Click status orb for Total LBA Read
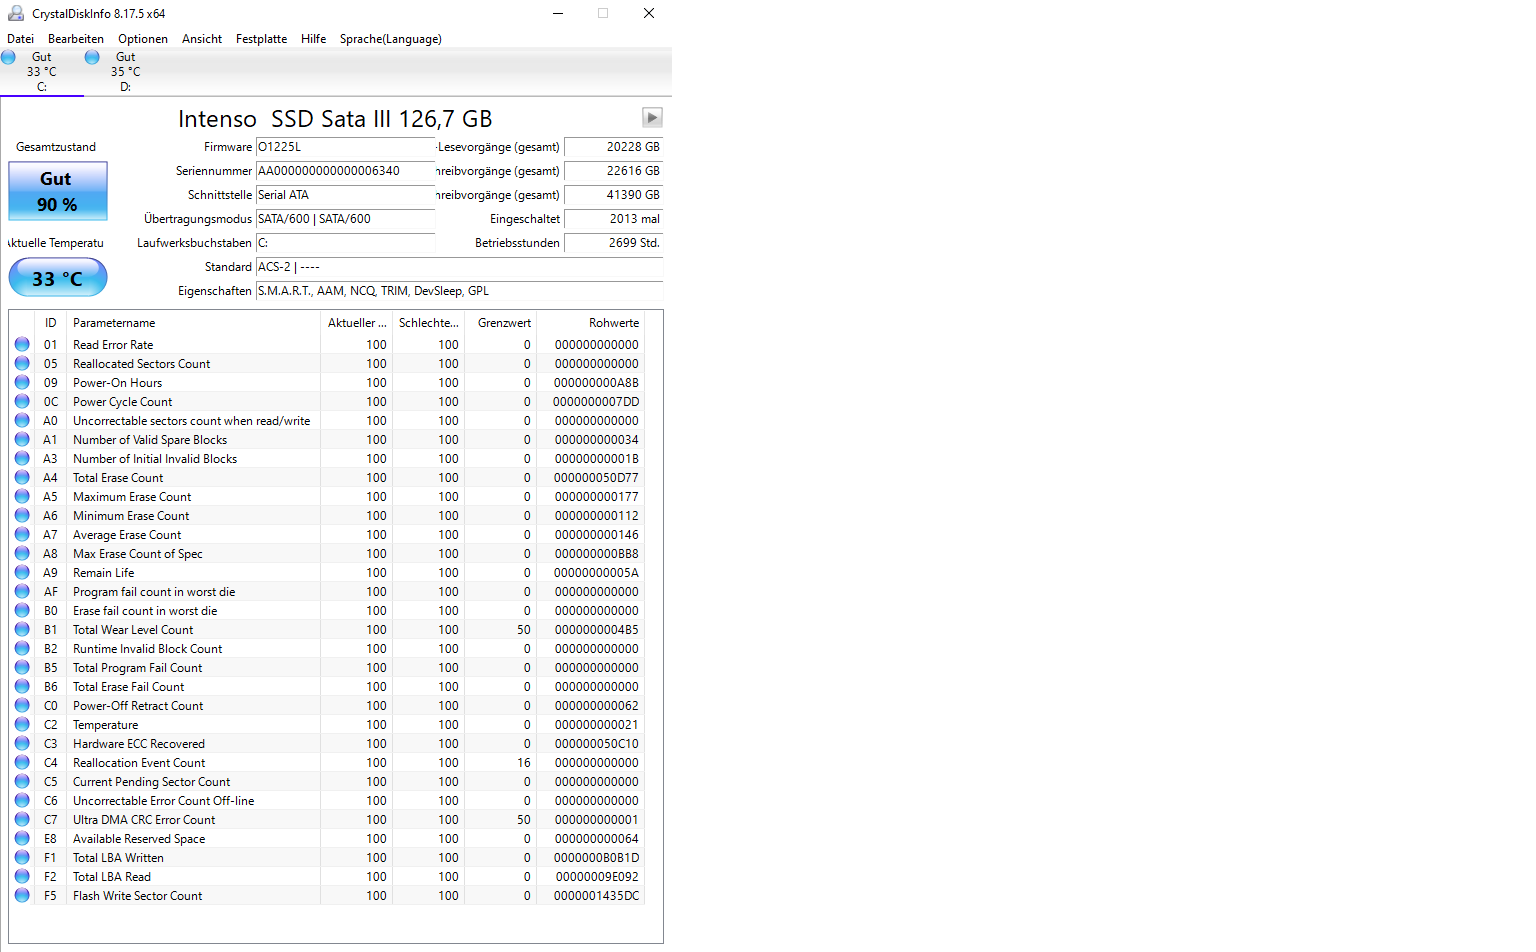 click(22, 876)
